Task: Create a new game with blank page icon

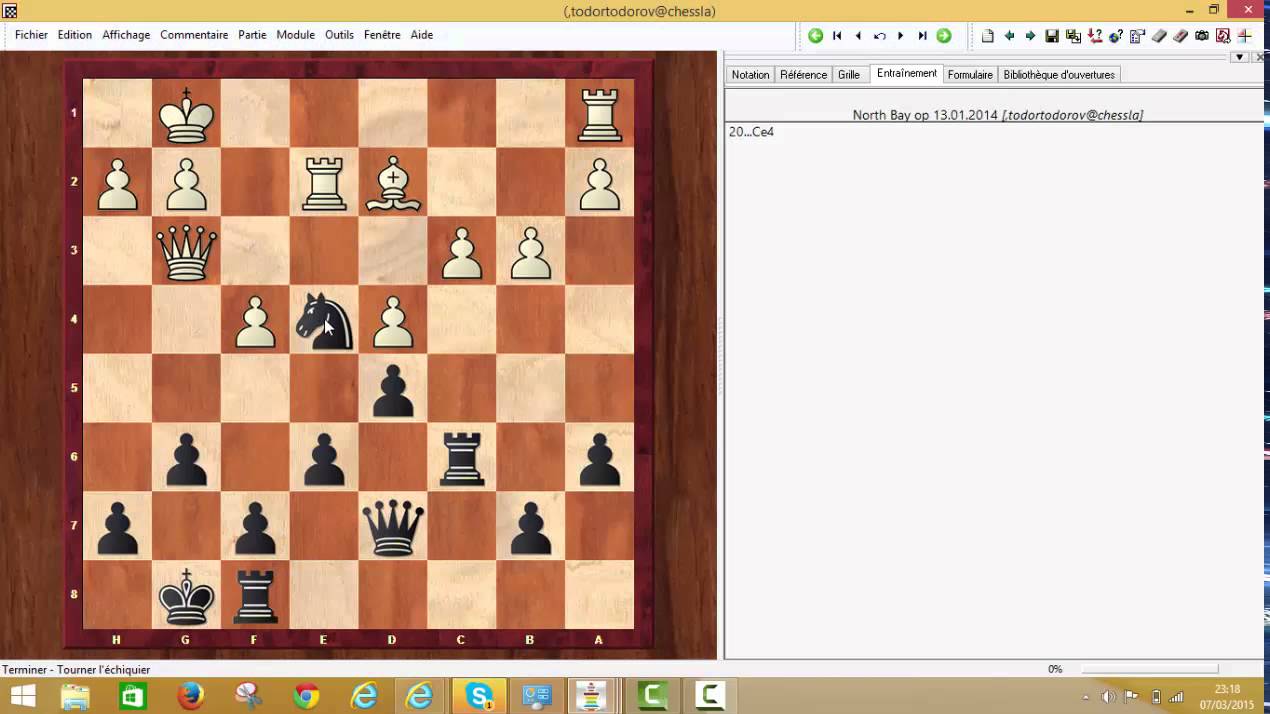Action: 988,36
